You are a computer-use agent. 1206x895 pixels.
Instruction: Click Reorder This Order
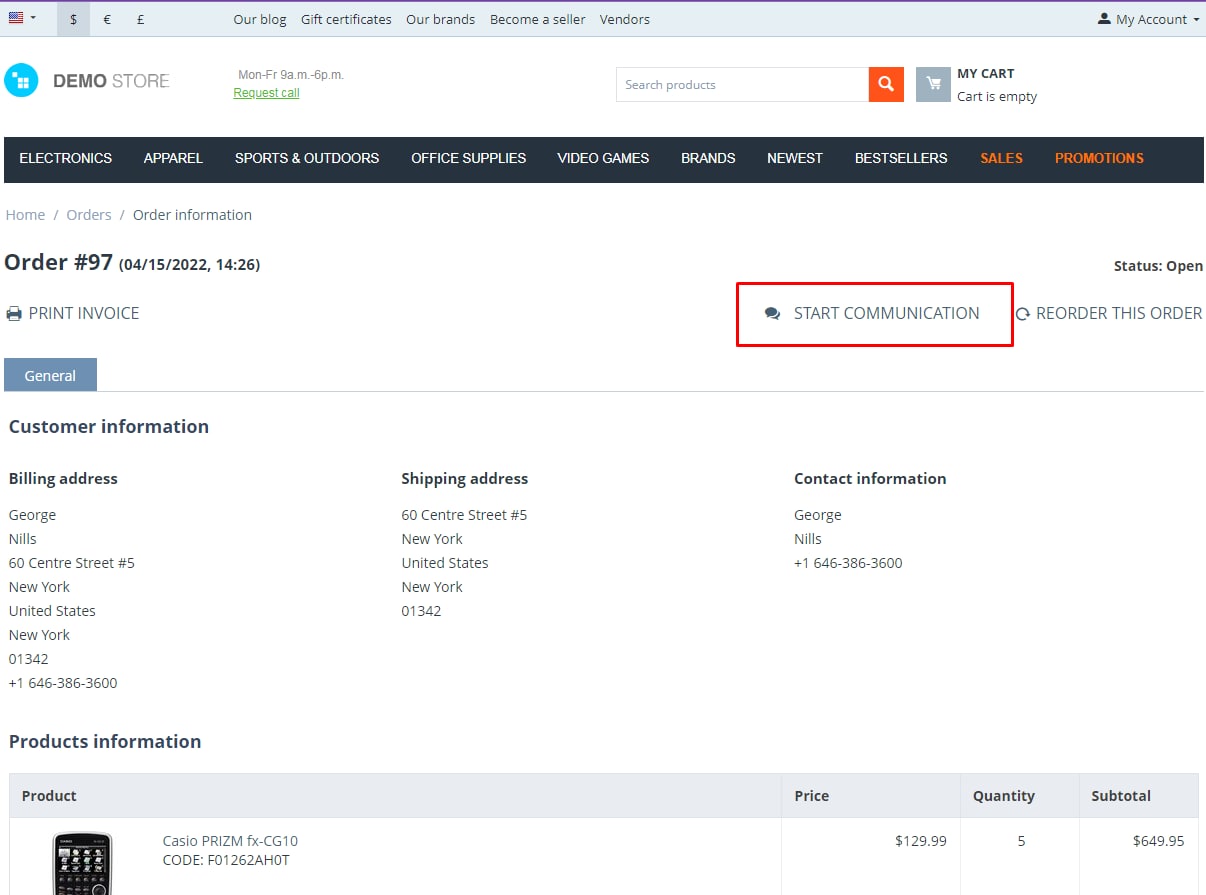pyautogui.click(x=1109, y=314)
